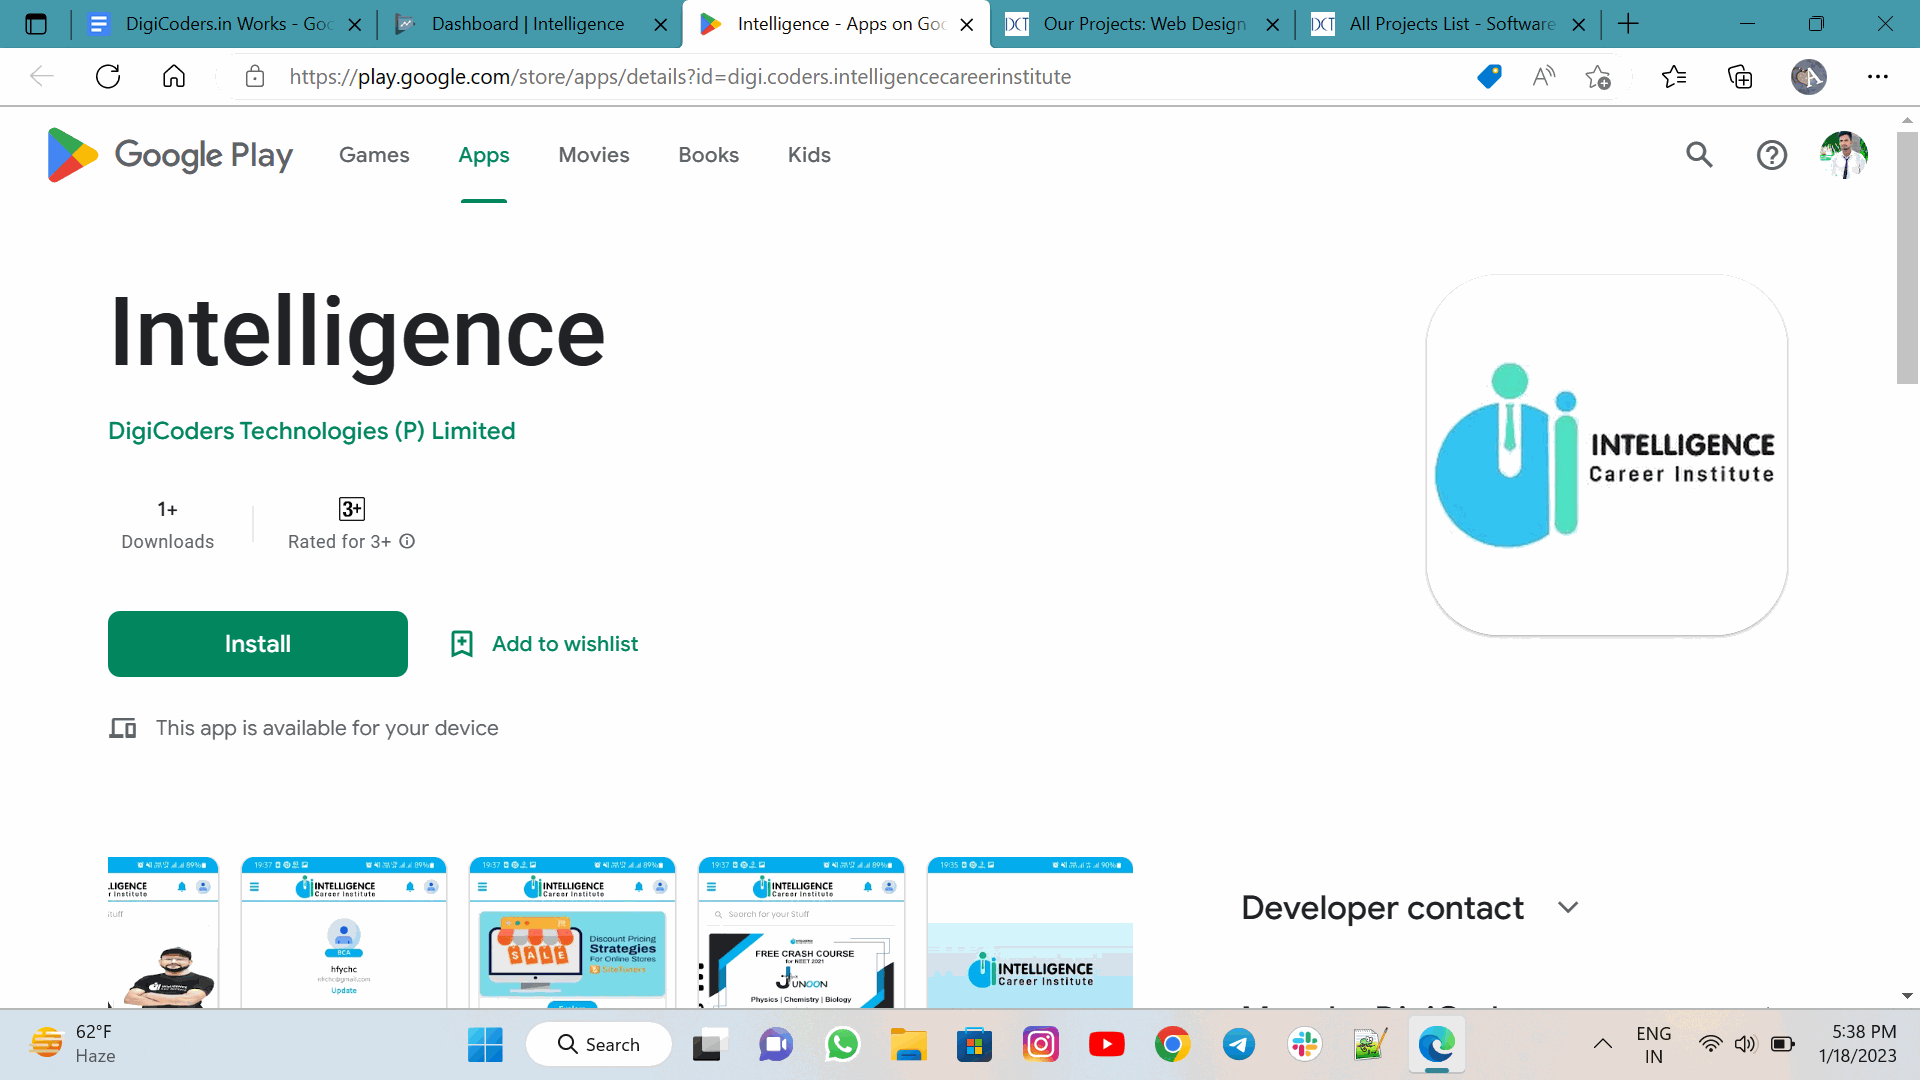Open Google Chrome from the taskbar
The height and width of the screenshot is (1080, 1920).
click(x=1172, y=1045)
